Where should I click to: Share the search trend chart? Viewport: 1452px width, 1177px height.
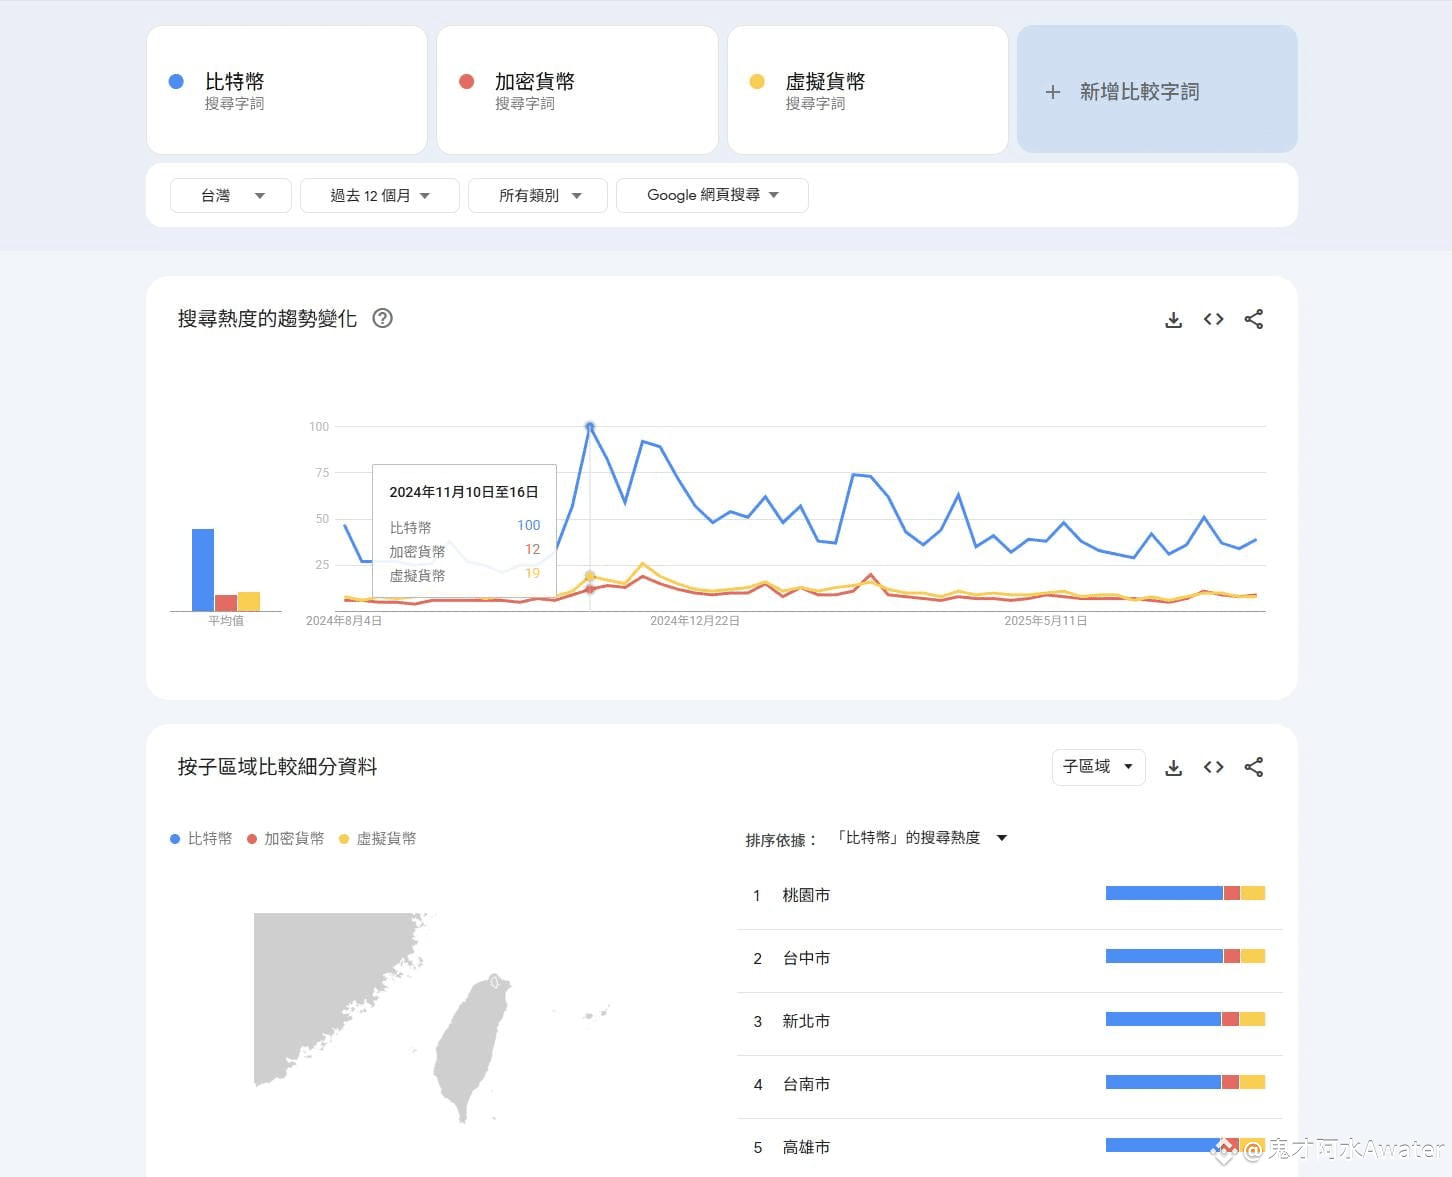1254,320
